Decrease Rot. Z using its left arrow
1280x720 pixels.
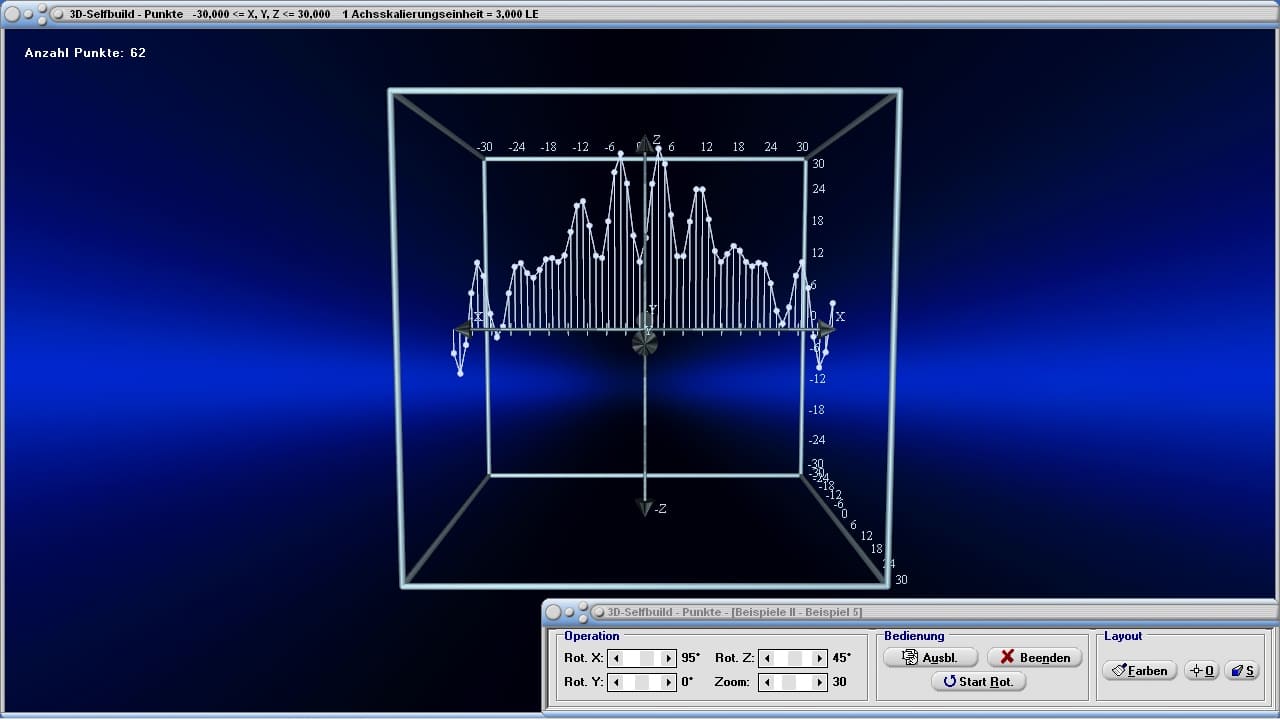767,658
